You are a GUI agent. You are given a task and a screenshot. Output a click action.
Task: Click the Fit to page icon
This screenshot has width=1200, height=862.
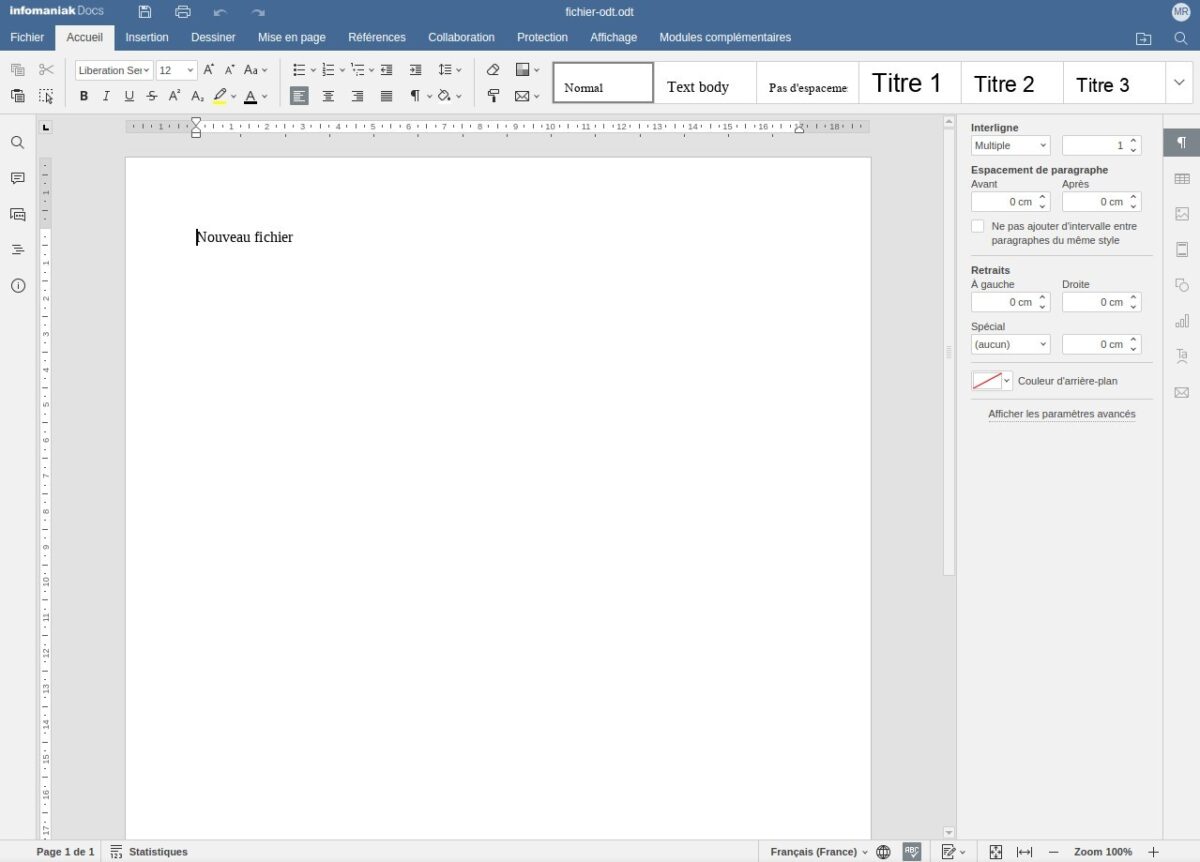pyautogui.click(x=996, y=852)
